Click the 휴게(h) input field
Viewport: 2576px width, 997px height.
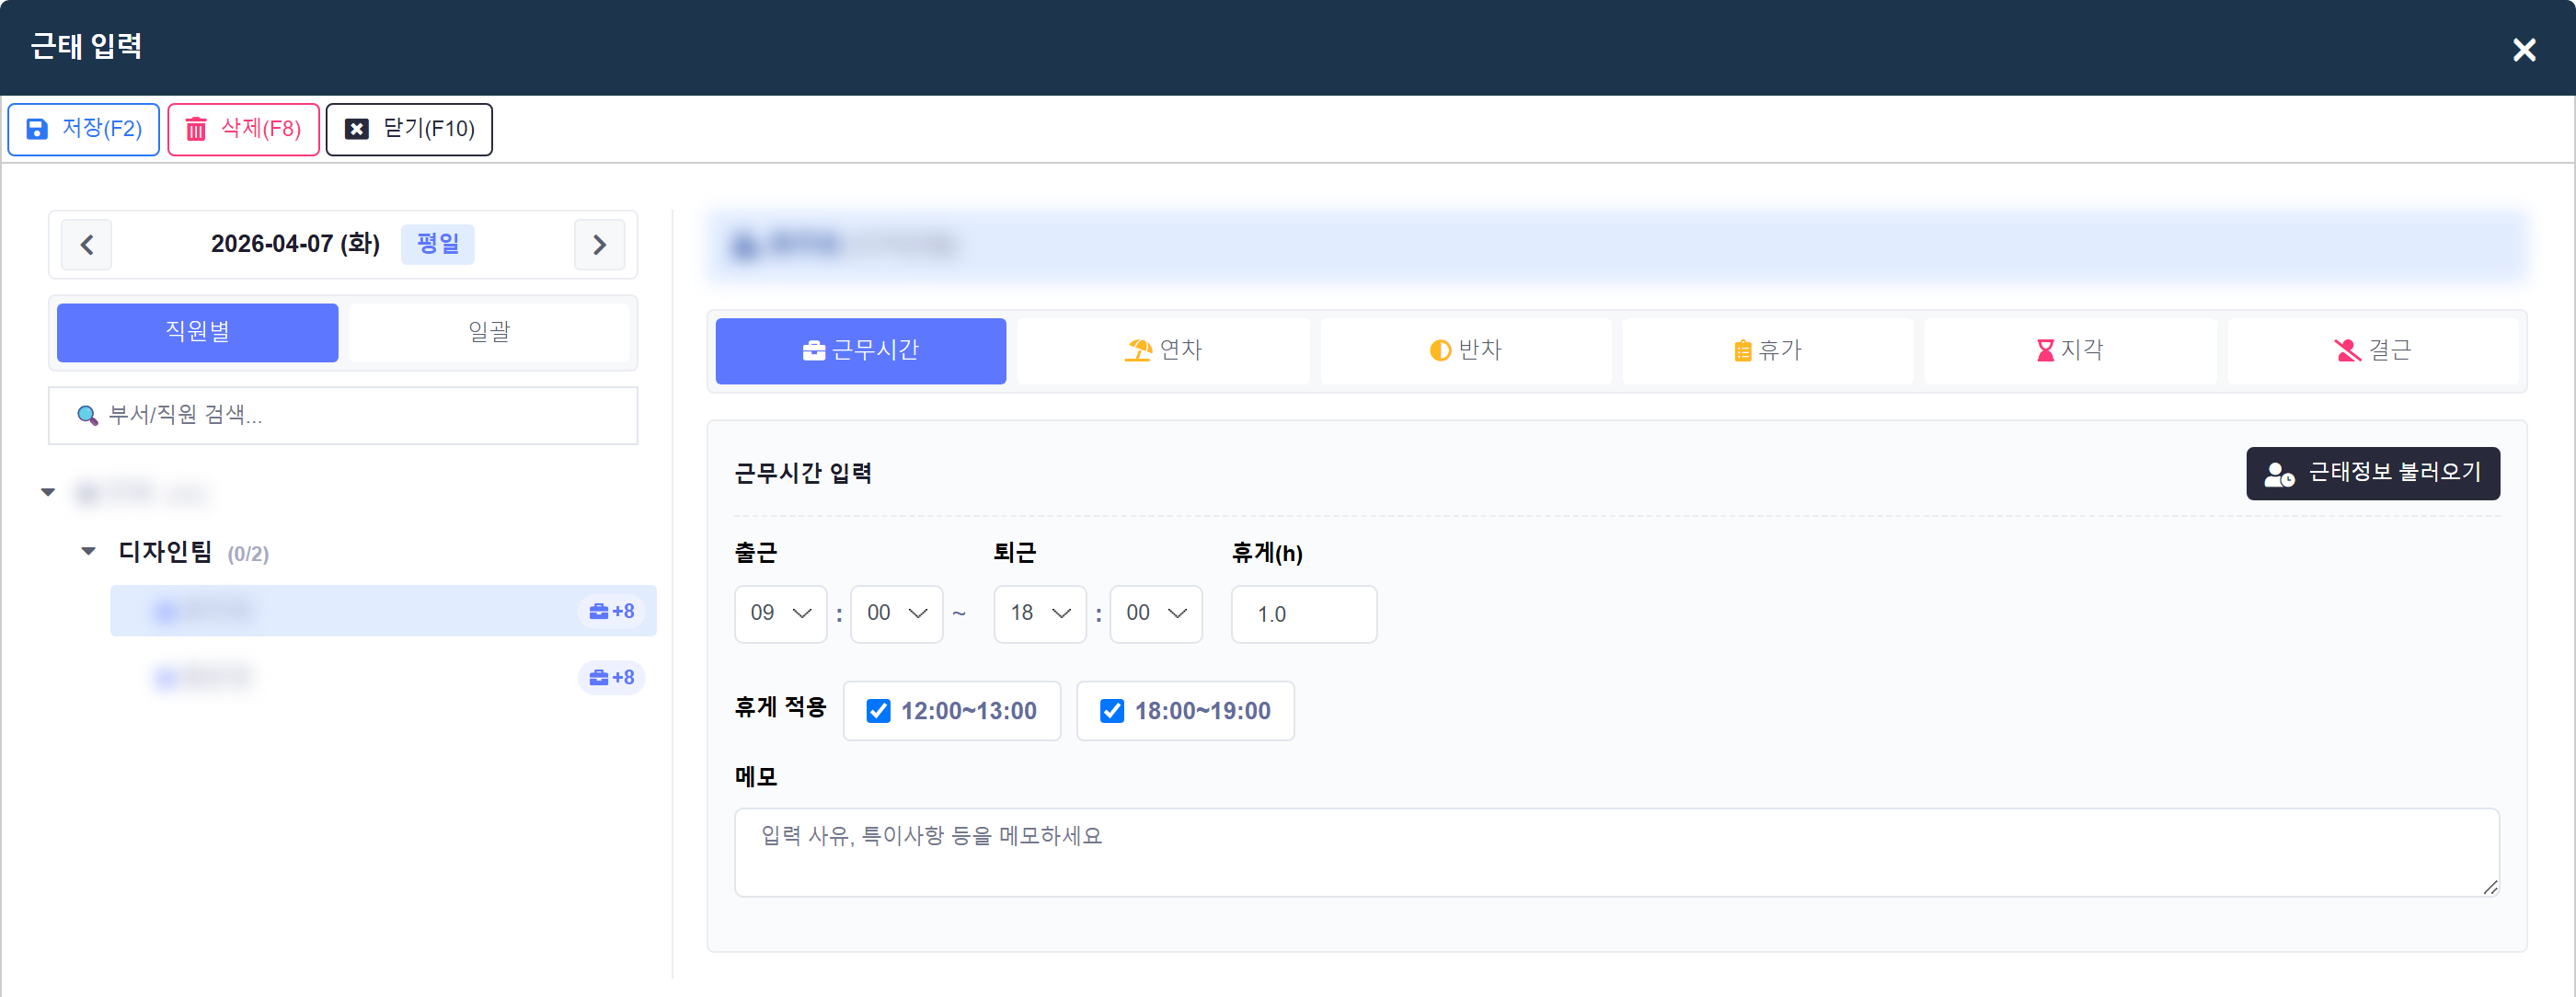(x=1303, y=614)
